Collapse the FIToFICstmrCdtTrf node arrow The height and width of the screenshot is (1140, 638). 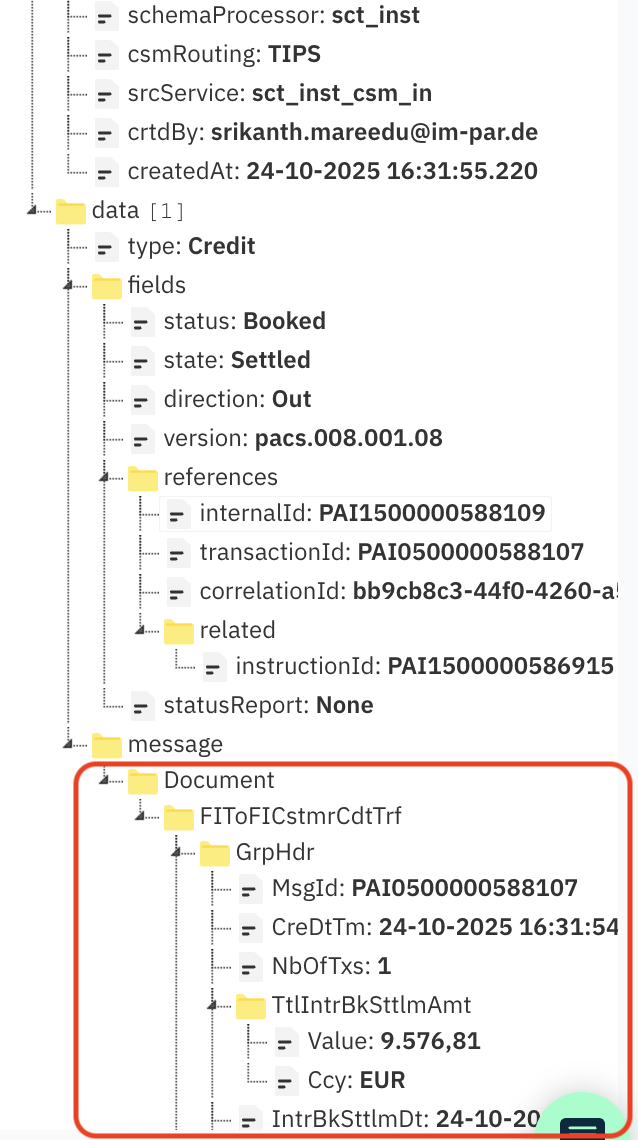[x=143, y=817]
